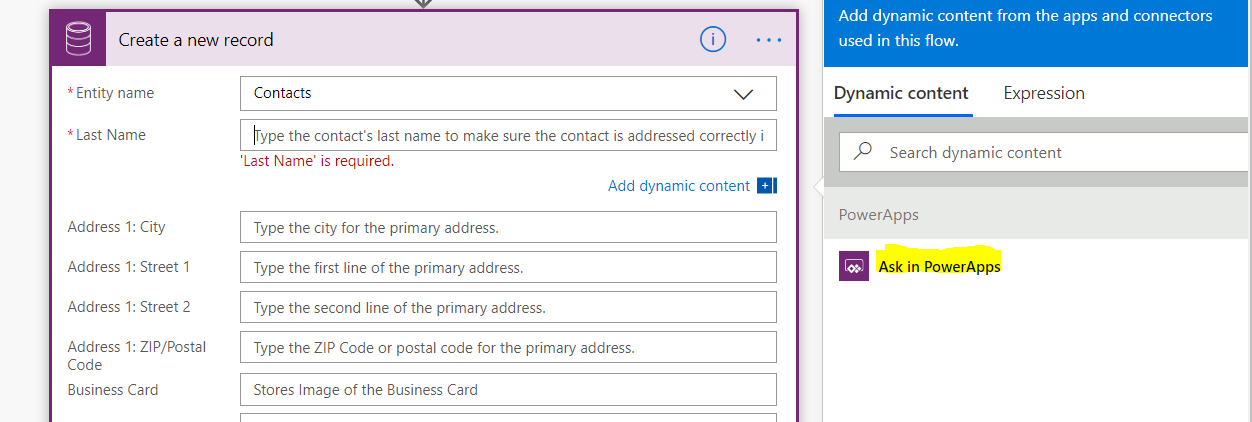Open the info icon for Create a new record
Image resolution: width=1252 pixels, height=422 pixels.
712,40
